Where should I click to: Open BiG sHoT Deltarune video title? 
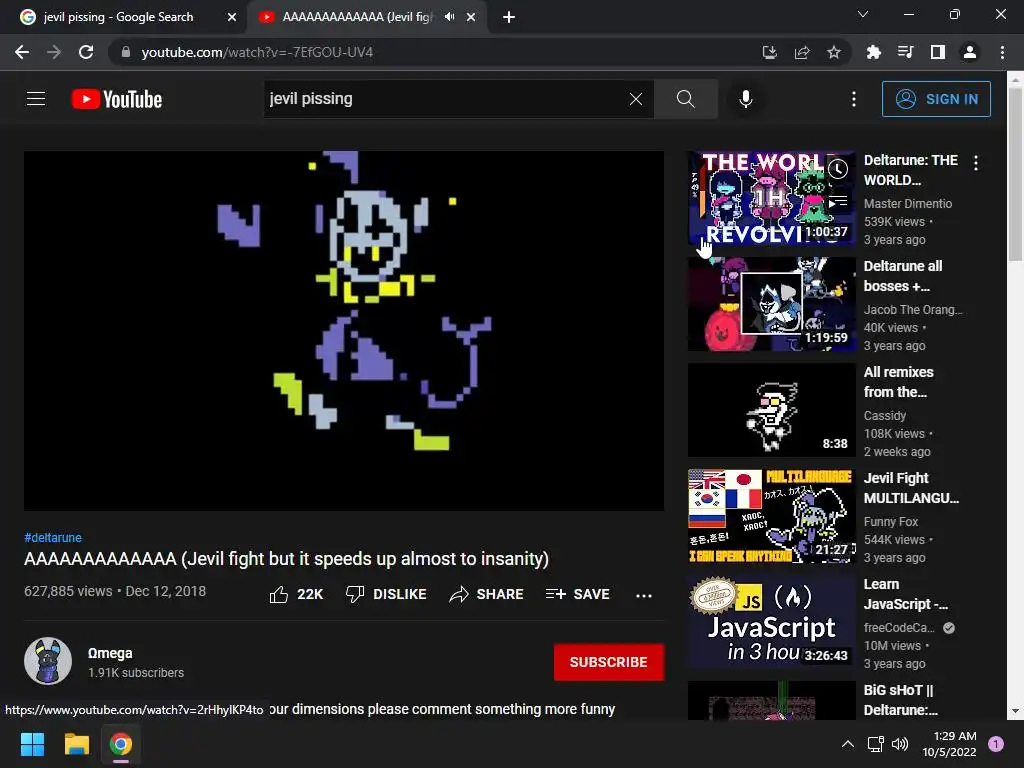coord(901,699)
